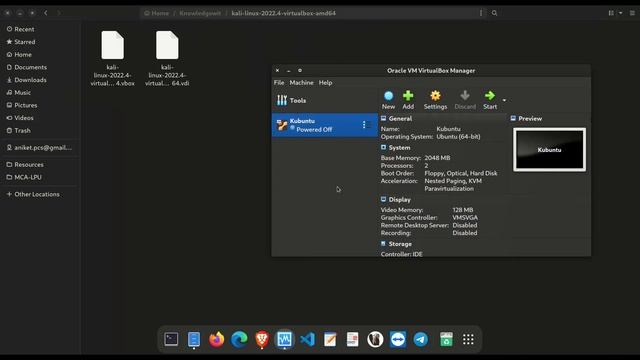The width and height of the screenshot is (640, 360).
Task: Click the Storage section header
Action: click(x=400, y=244)
